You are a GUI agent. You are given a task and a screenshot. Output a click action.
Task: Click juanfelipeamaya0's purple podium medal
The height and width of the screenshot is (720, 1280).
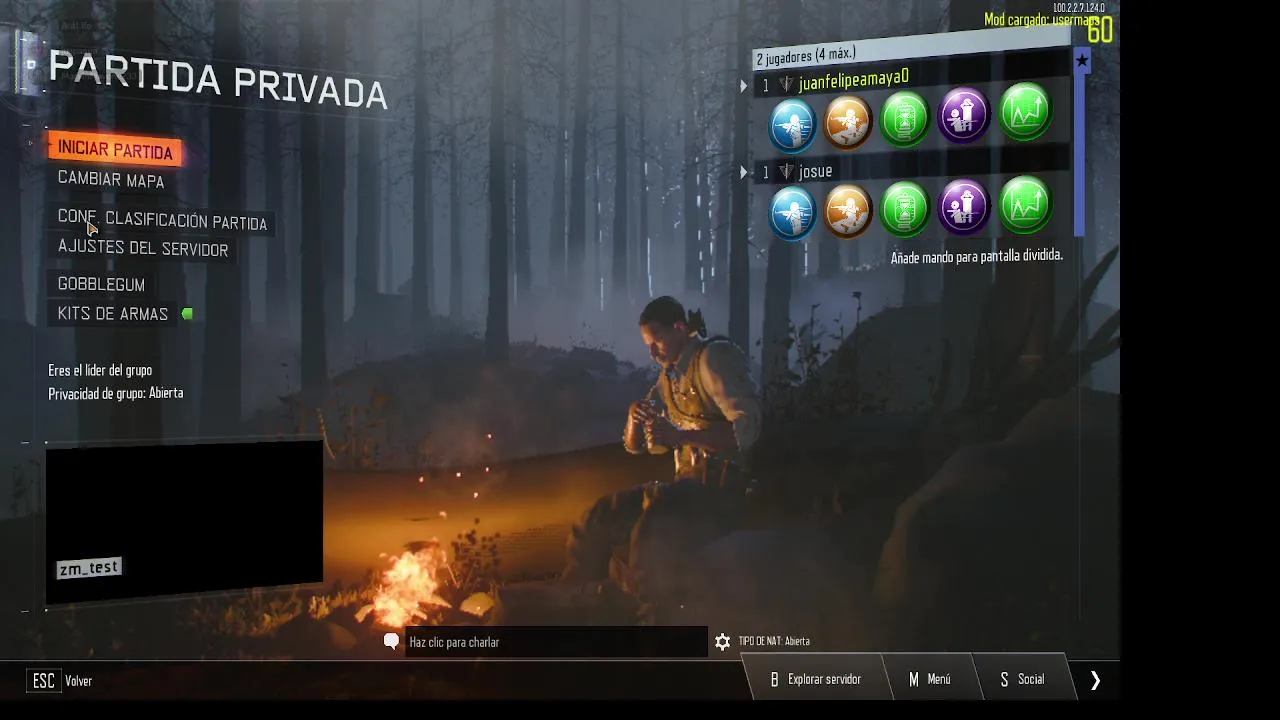(x=964, y=114)
